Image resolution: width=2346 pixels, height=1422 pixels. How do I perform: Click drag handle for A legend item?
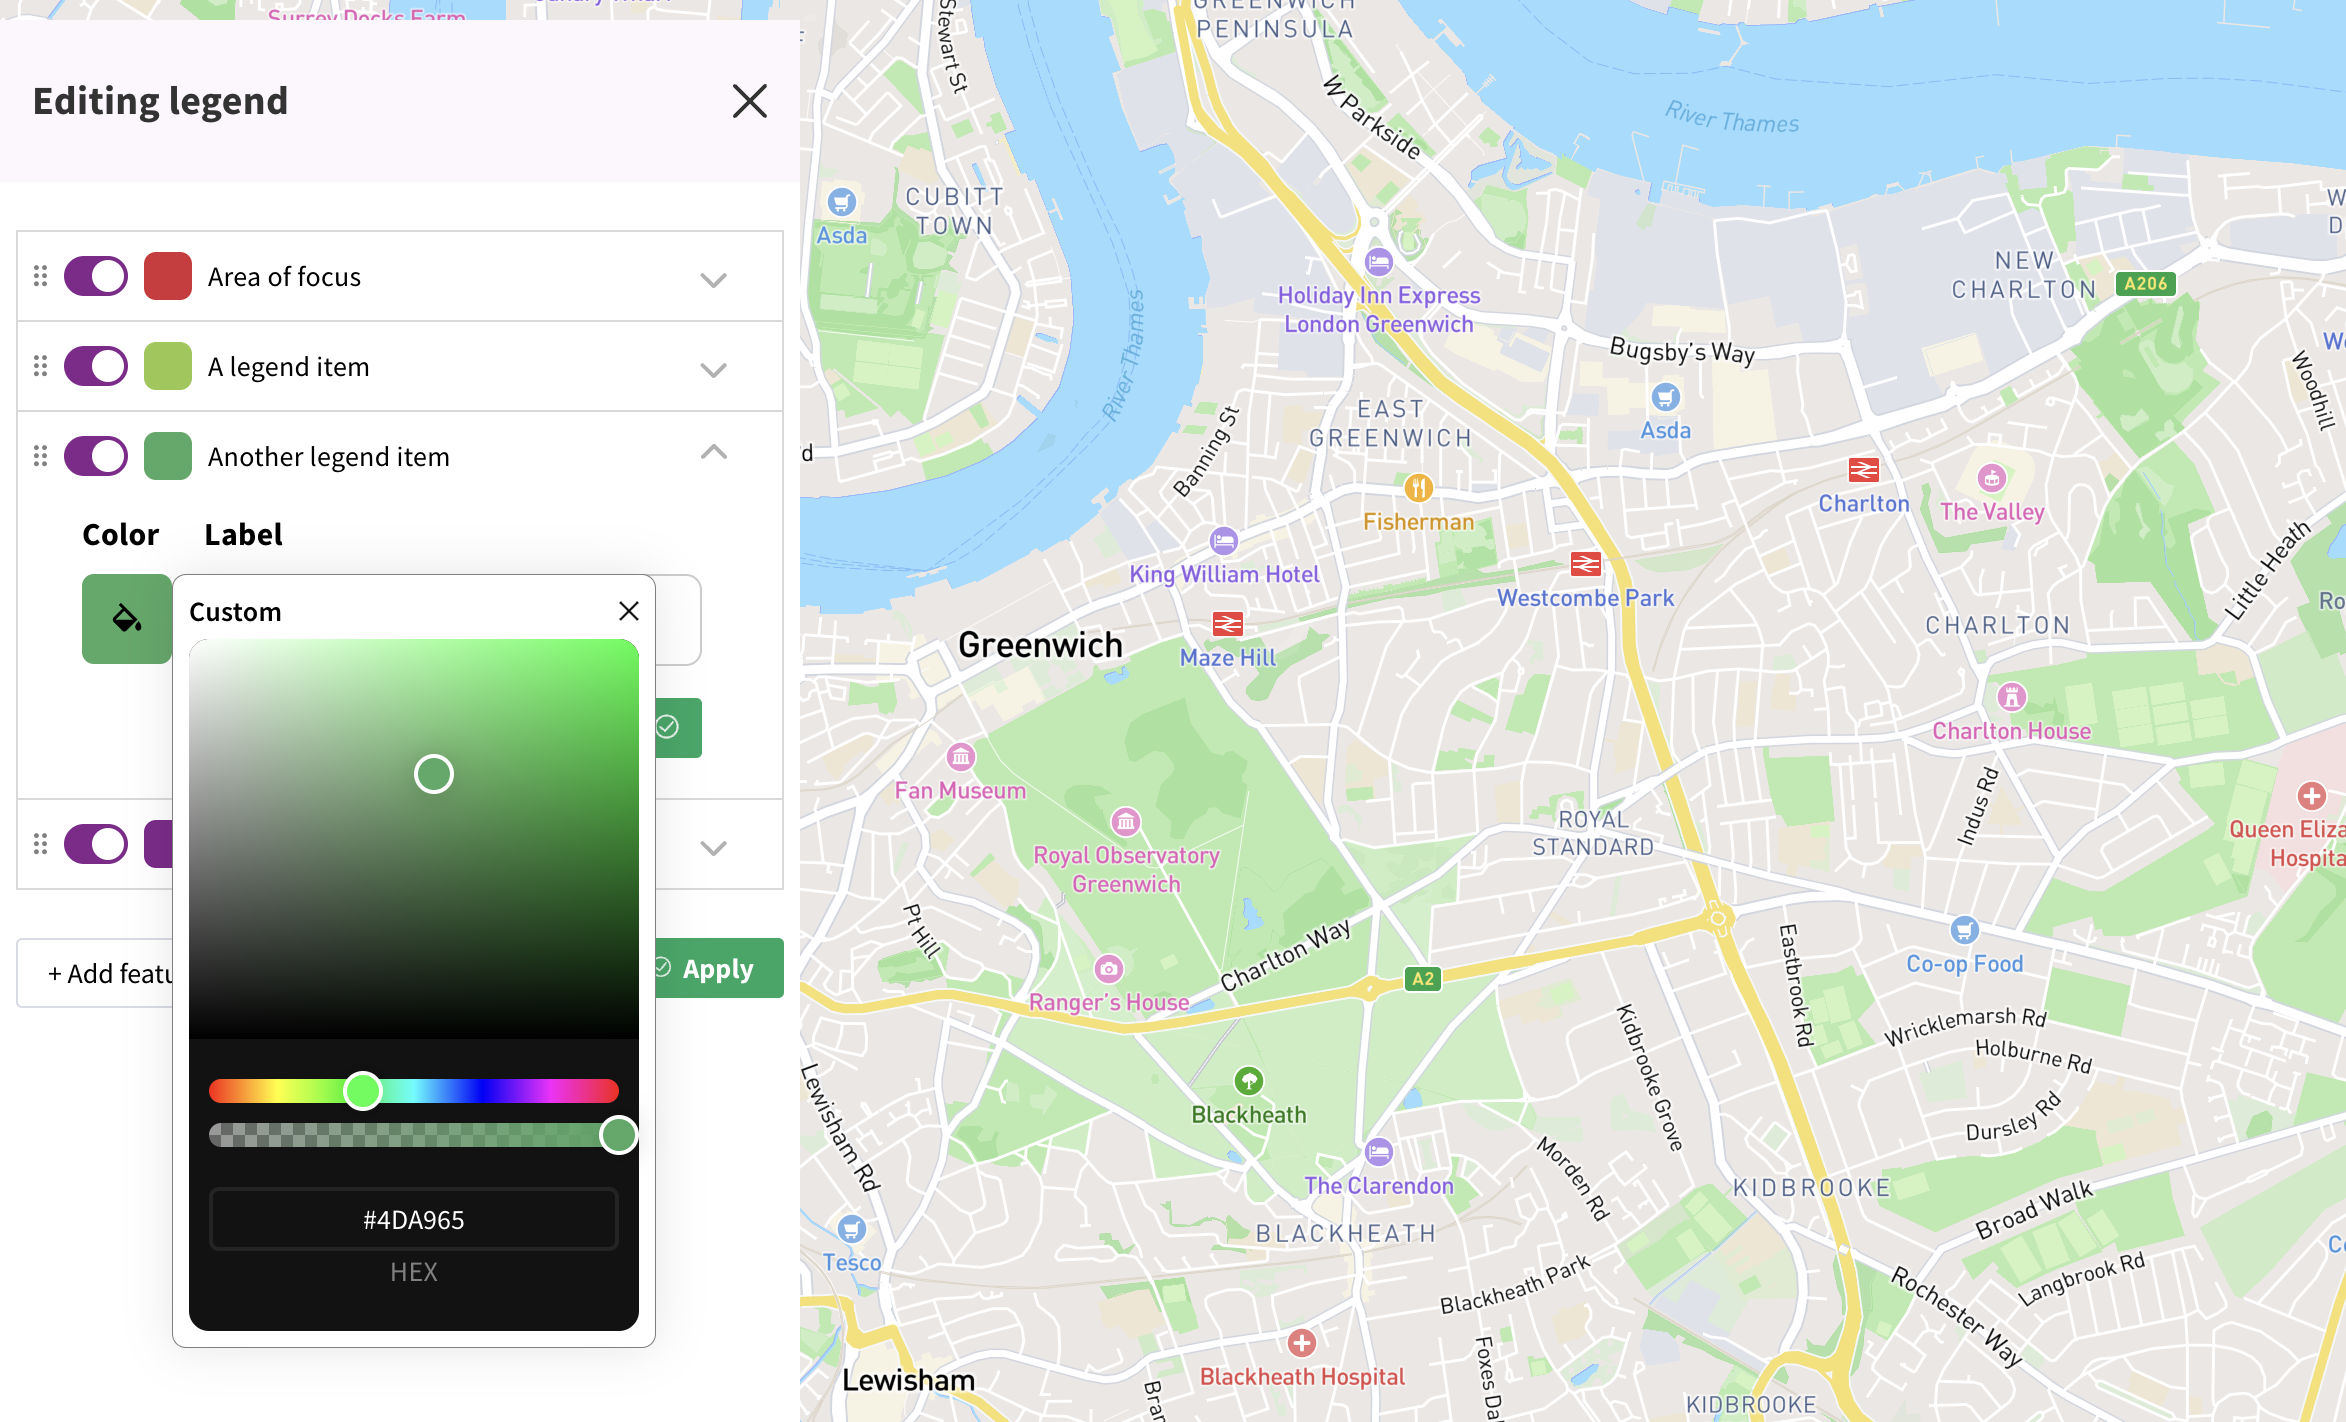point(40,366)
